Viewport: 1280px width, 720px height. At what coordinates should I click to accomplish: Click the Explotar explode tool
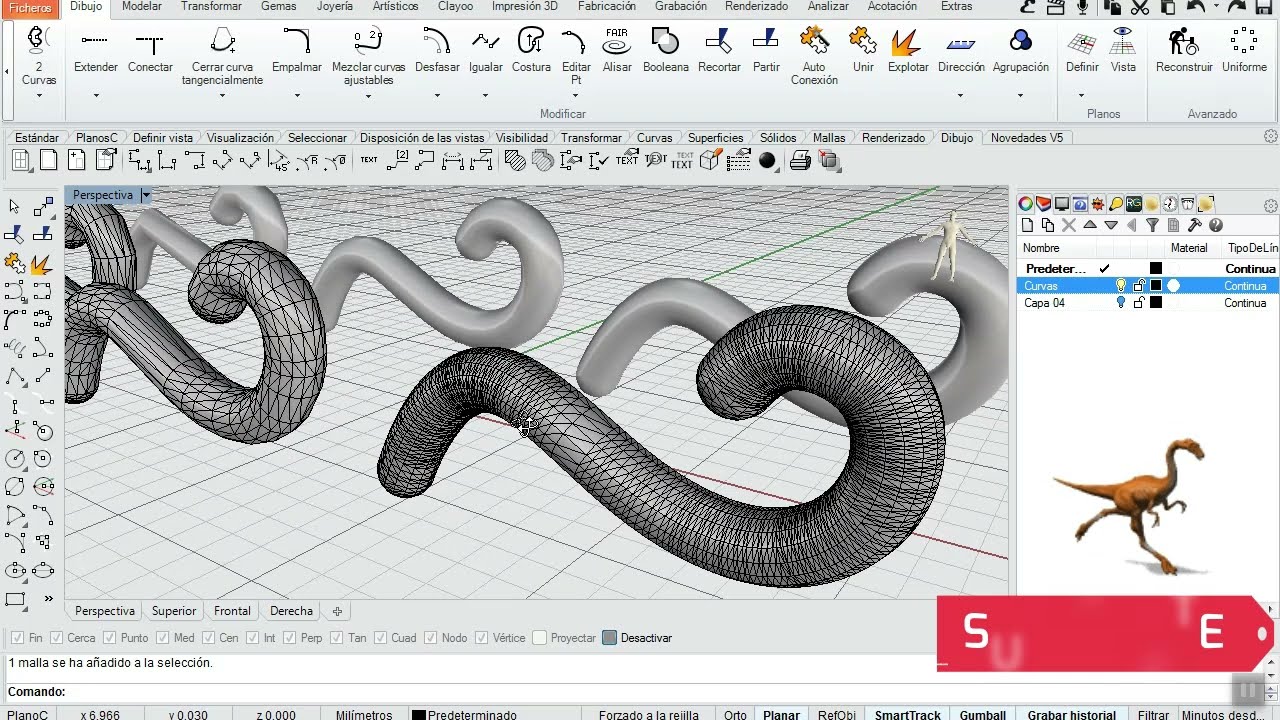908,50
